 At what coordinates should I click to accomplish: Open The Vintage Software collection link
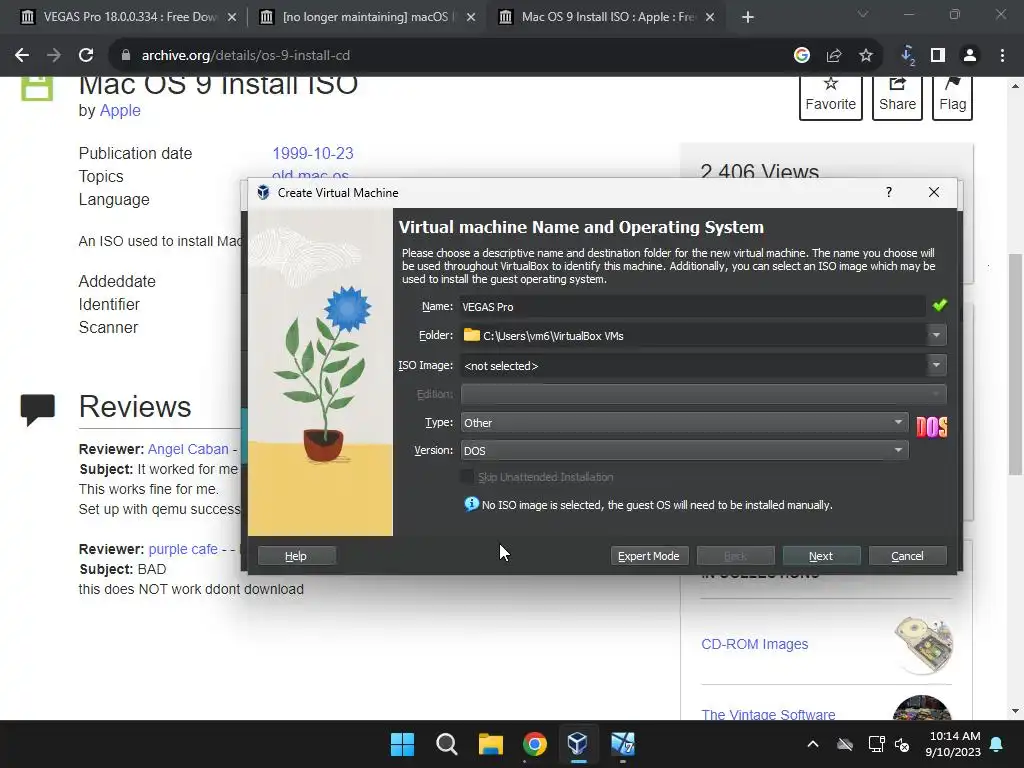coord(768,714)
